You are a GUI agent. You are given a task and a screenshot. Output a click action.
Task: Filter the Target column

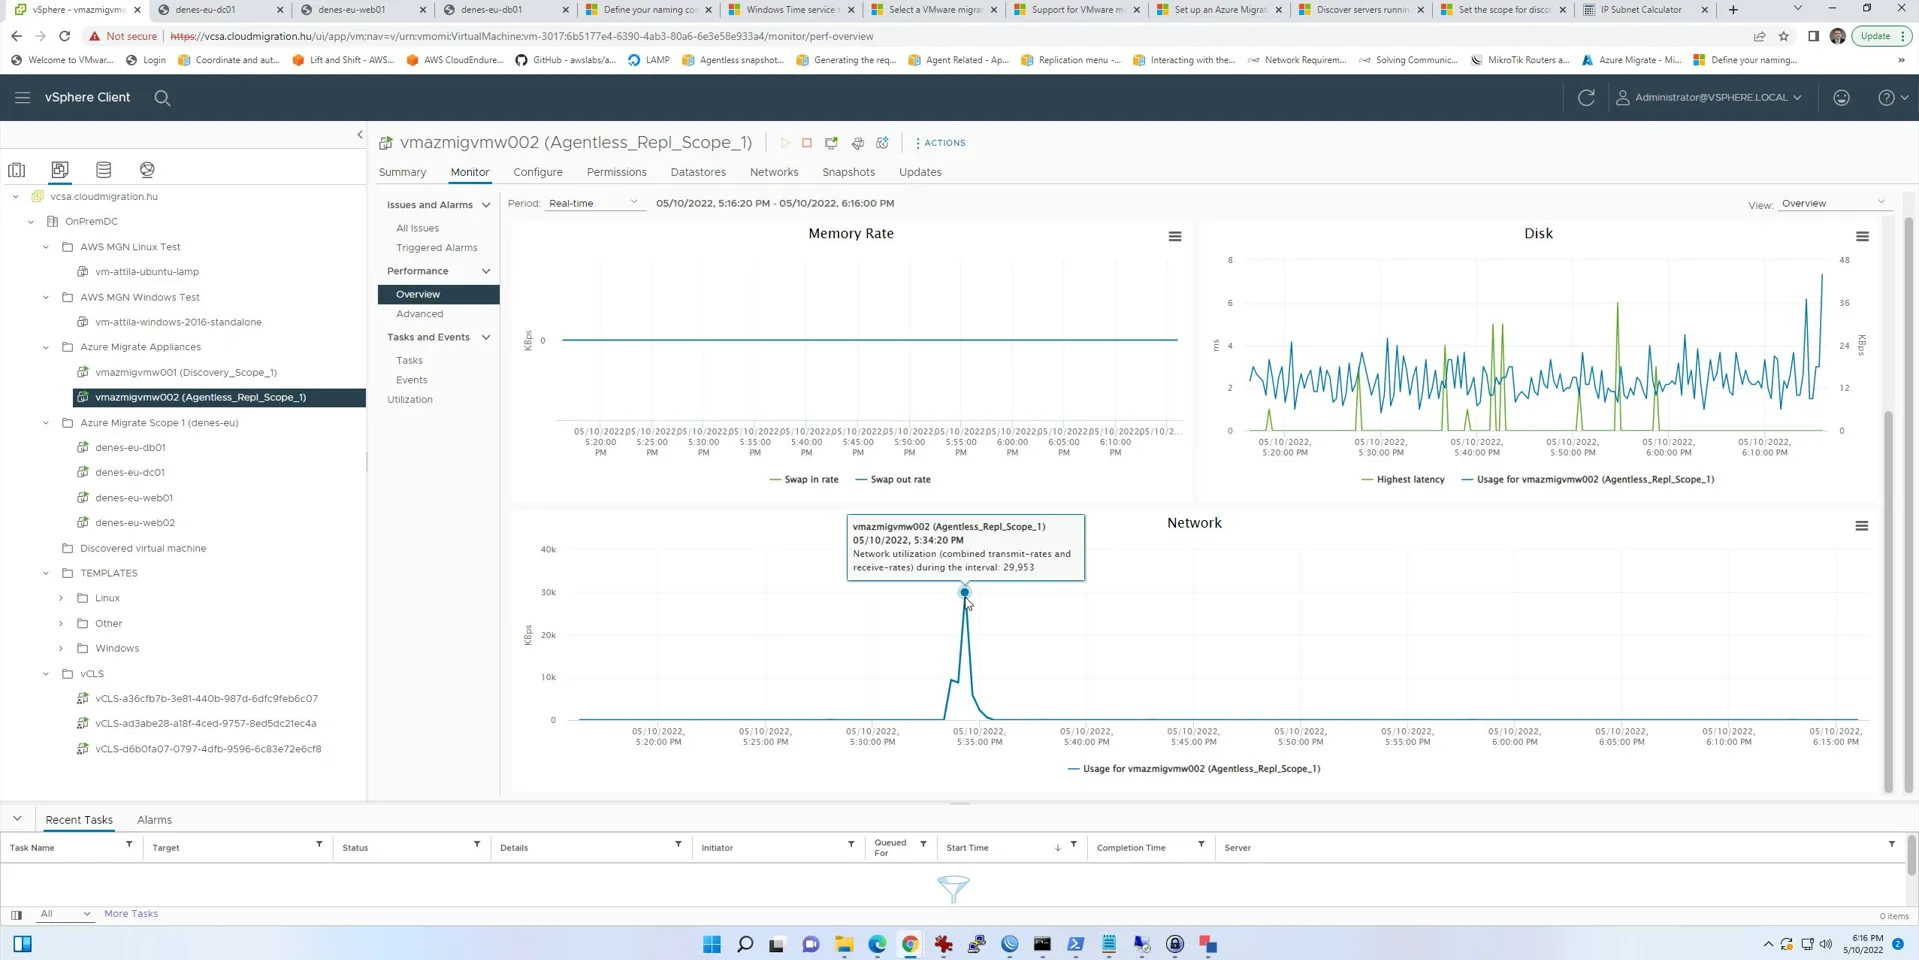319,845
